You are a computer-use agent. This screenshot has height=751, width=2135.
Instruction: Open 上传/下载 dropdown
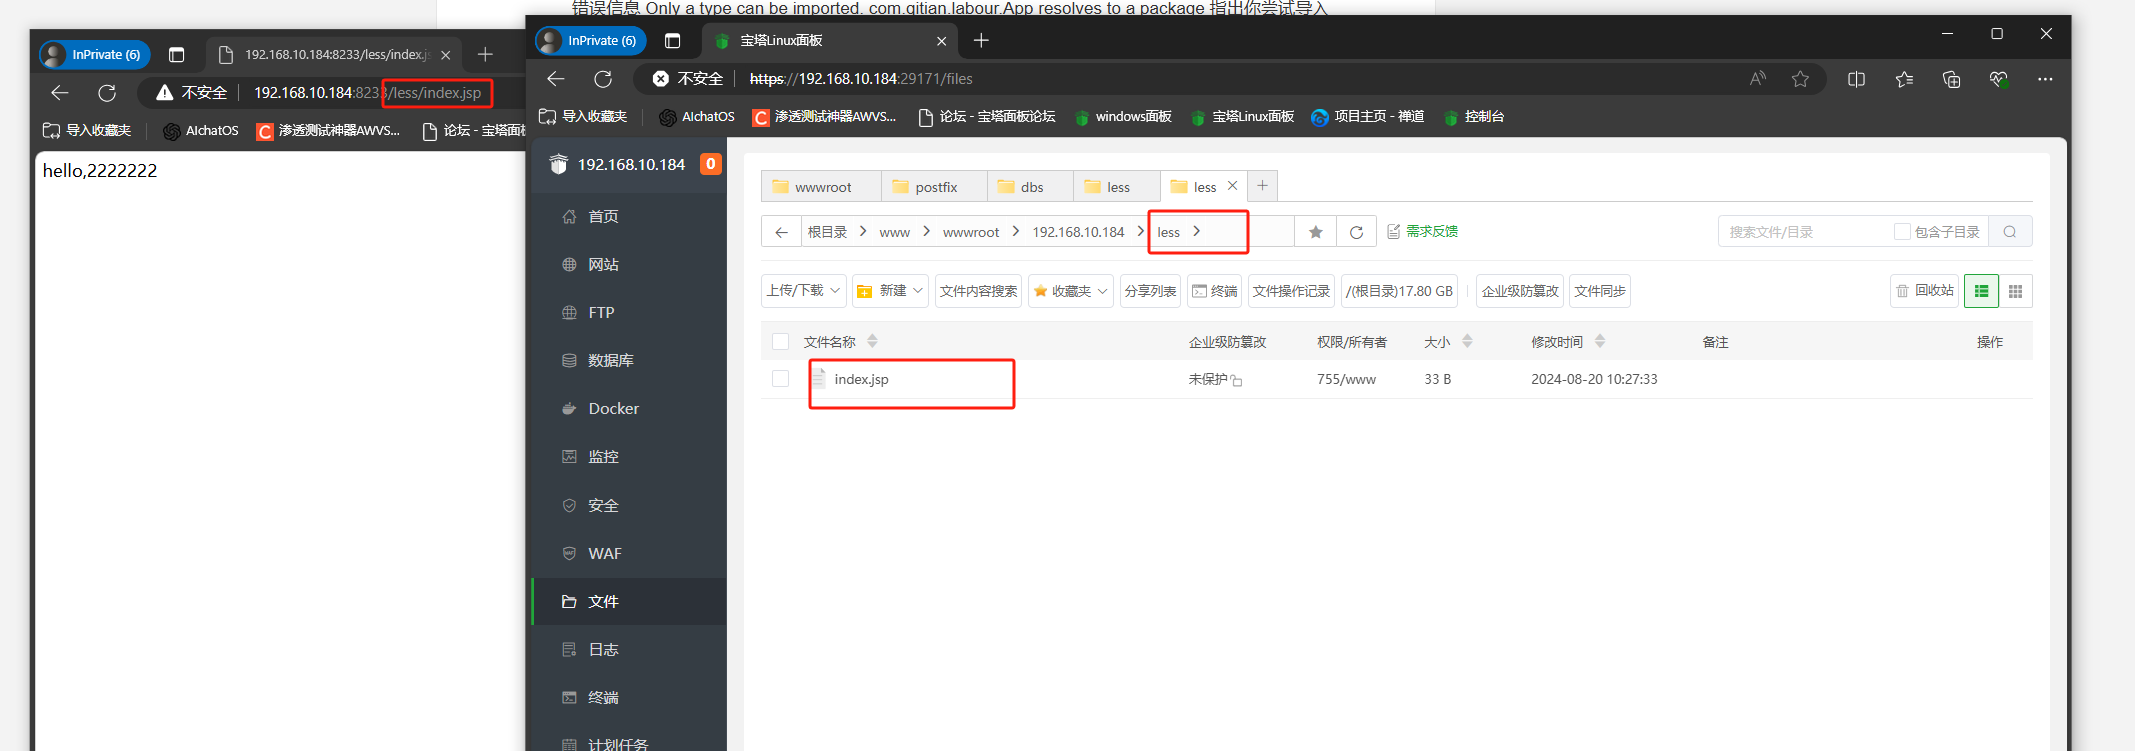804,291
